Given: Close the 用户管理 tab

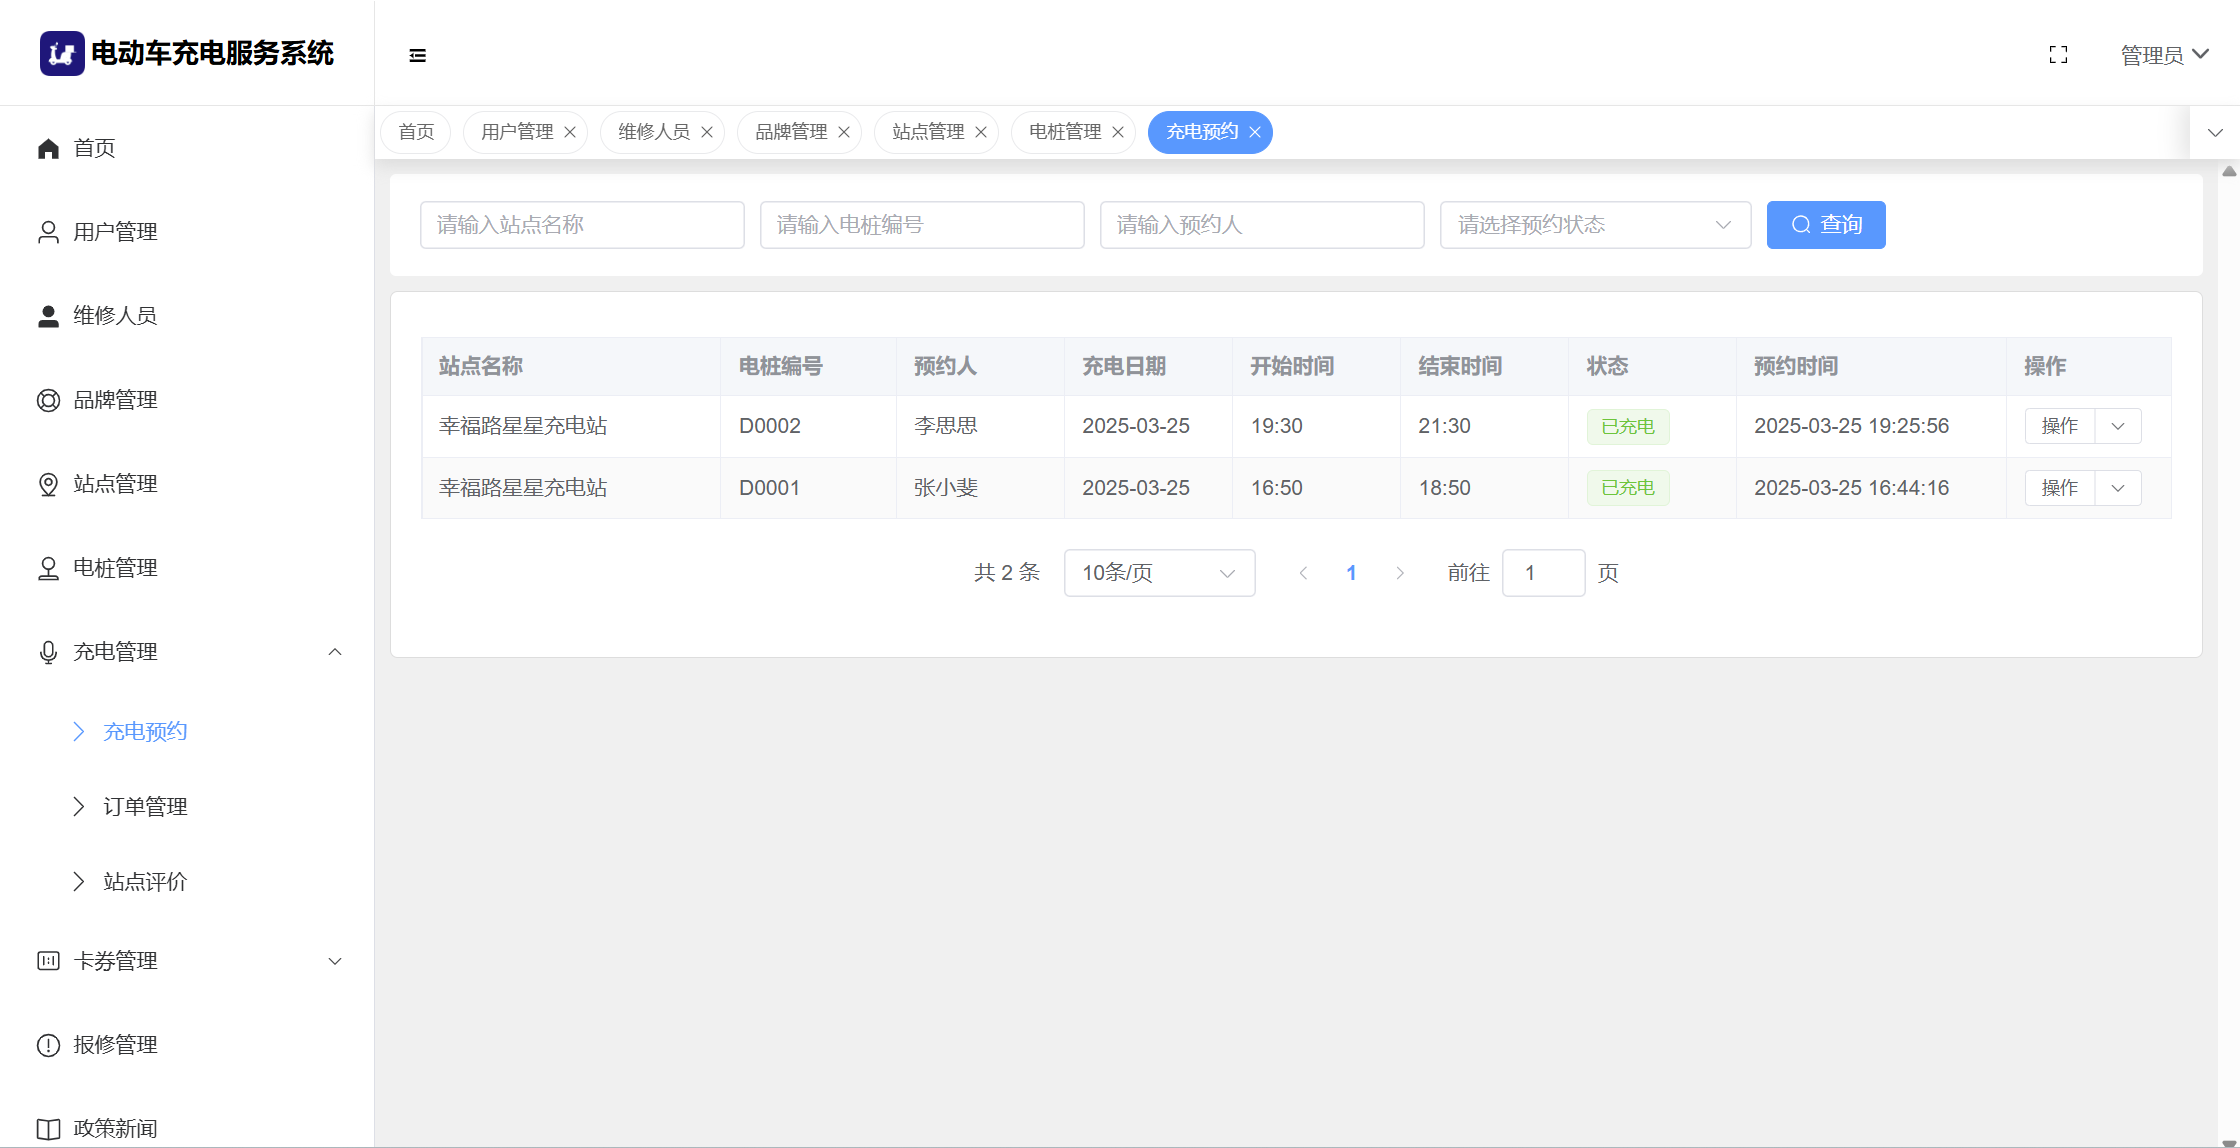Looking at the screenshot, I should pyautogui.click(x=570, y=132).
